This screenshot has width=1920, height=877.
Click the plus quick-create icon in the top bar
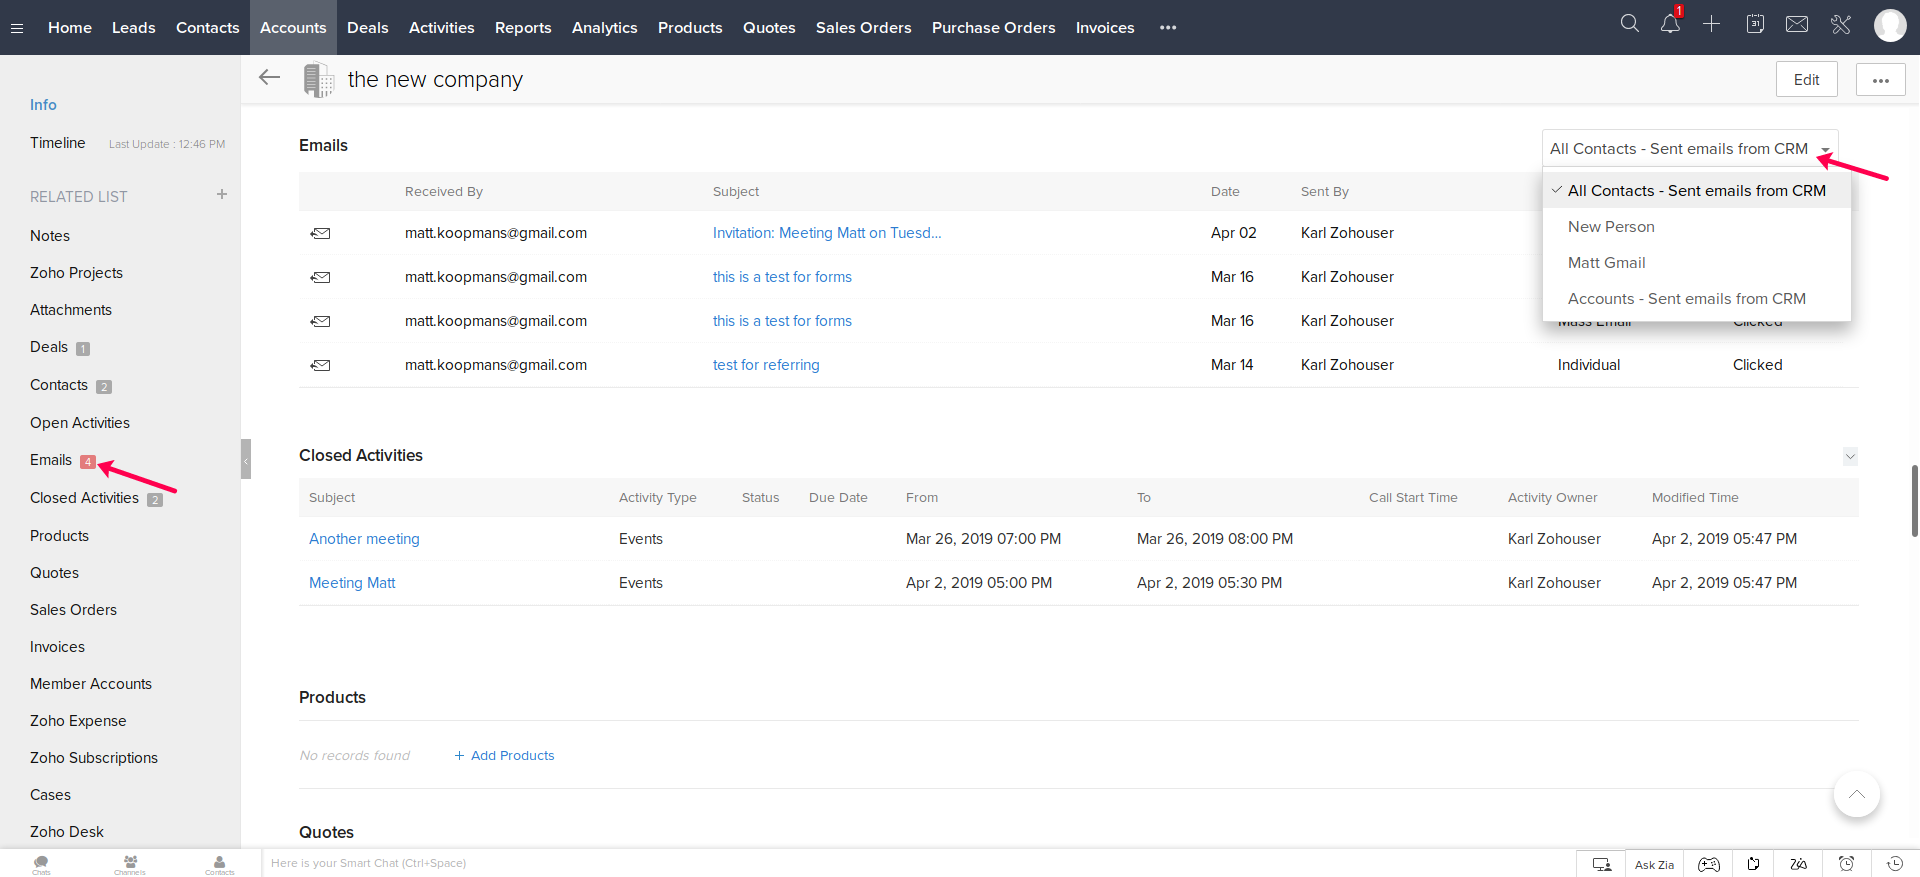pos(1712,23)
